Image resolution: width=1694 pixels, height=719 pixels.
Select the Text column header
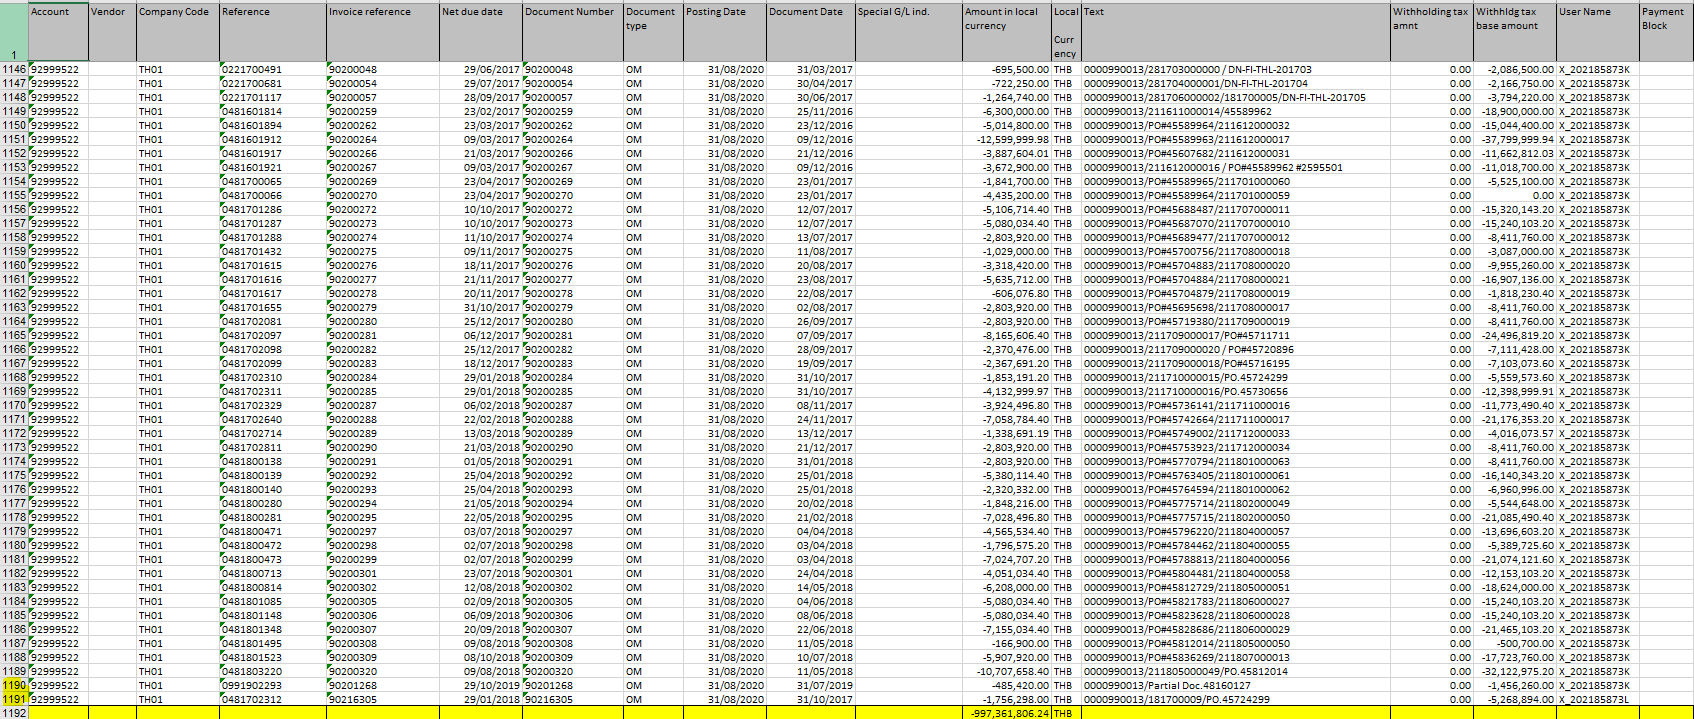pyautogui.click(x=1236, y=32)
